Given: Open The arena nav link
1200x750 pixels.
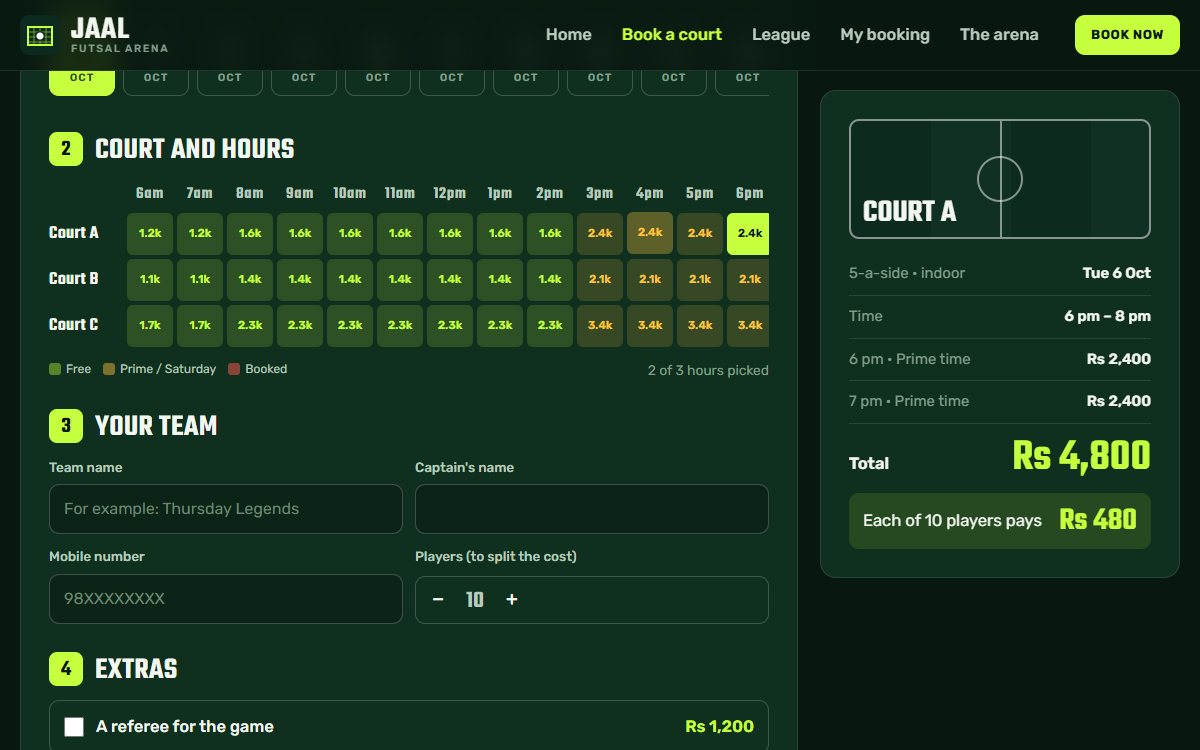Looking at the screenshot, I should coord(999,35).
